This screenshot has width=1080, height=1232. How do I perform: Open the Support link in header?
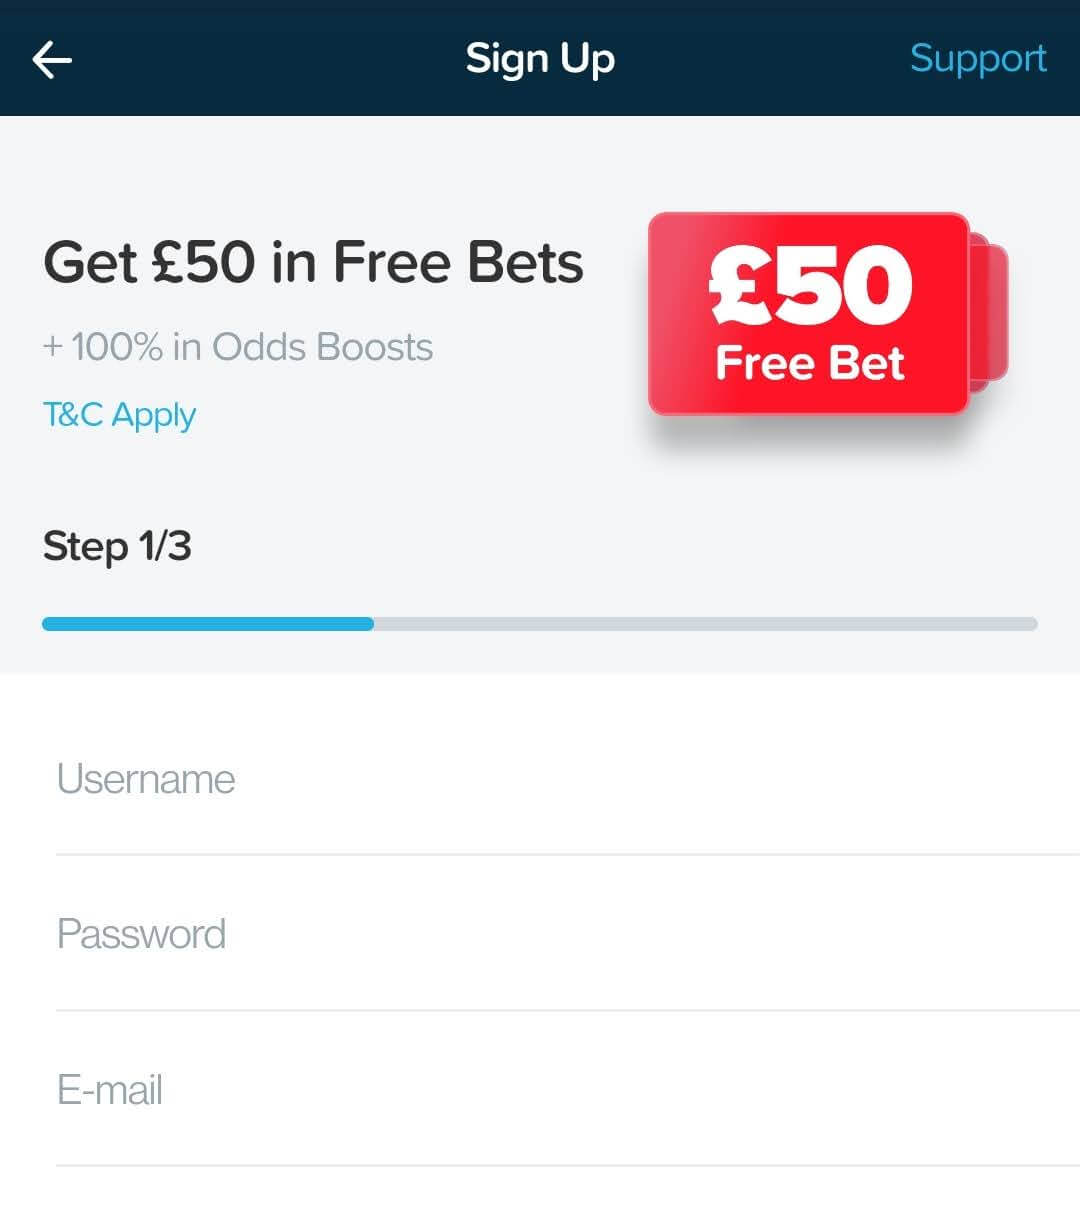point(978,59)
